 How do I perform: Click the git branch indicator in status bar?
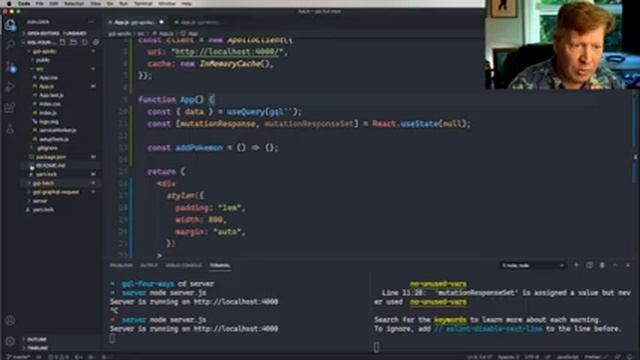(x=18, y=357)
